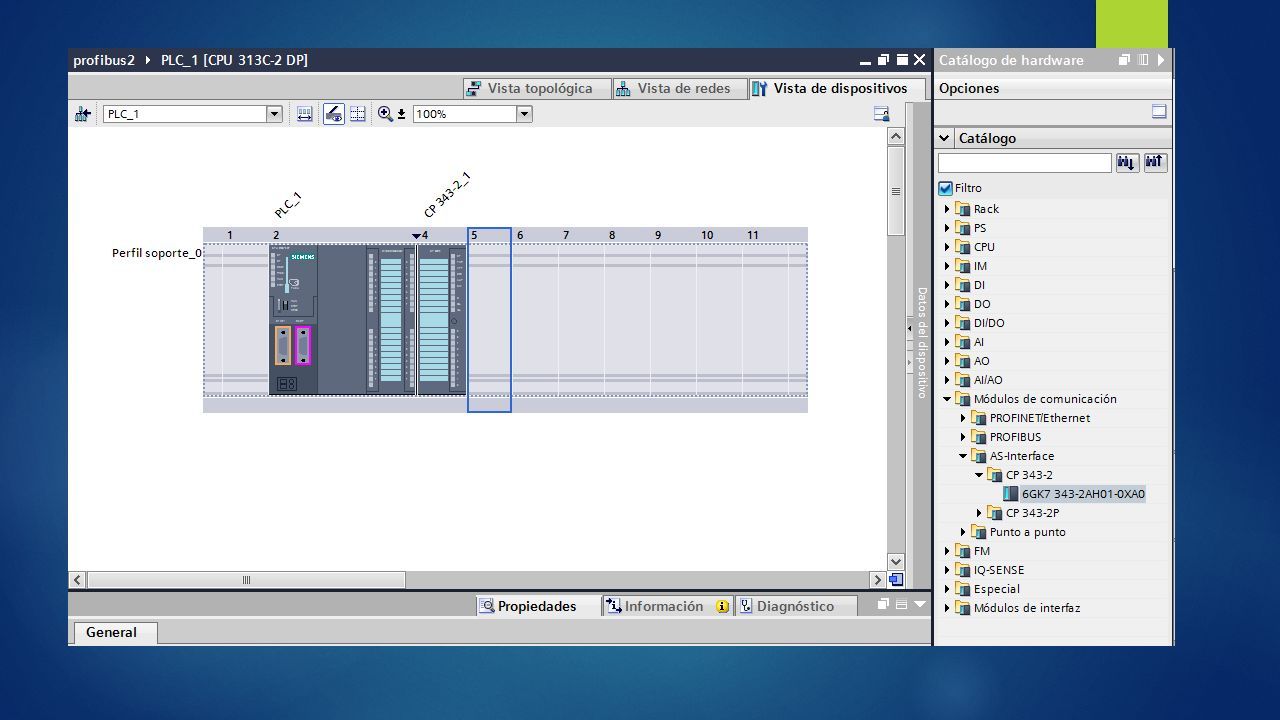Click the 6GK7 343-2AH01-0XA0 module entry
1280x720 pixels.
[x=1083, y=494]
